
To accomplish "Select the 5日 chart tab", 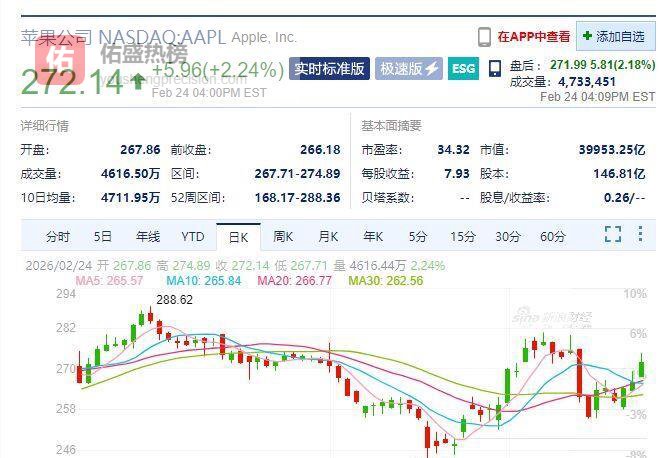I will point(103,237).
